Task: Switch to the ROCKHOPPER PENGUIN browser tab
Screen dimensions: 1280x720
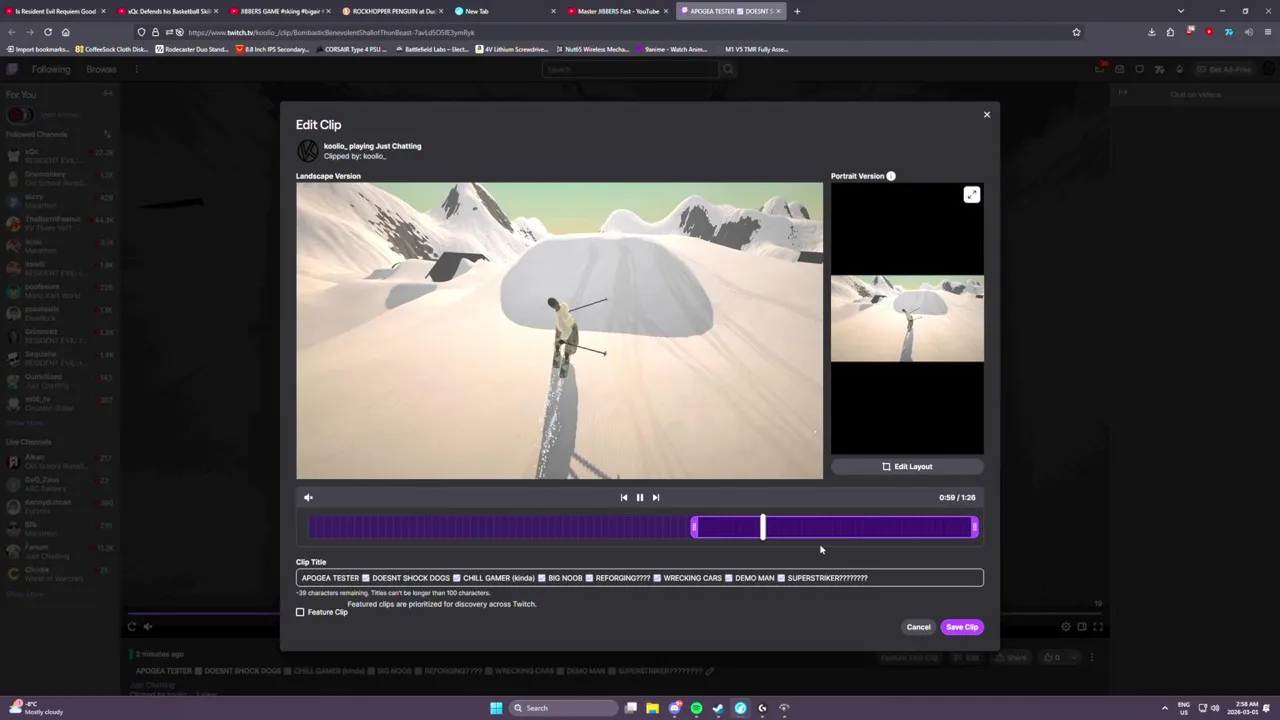Action: (392, 11)
